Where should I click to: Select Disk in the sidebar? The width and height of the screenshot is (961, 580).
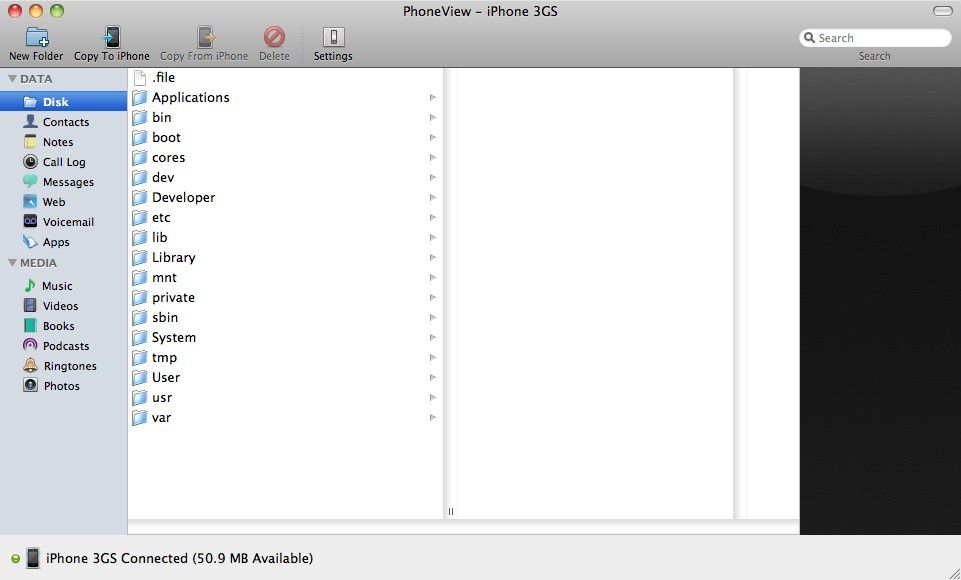64,102
